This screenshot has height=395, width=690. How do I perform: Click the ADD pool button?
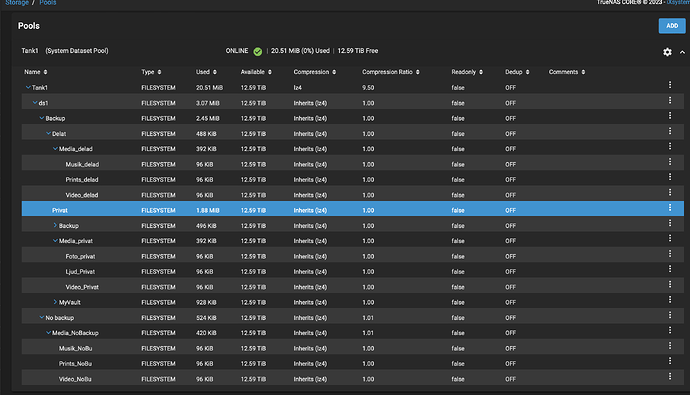672,26
